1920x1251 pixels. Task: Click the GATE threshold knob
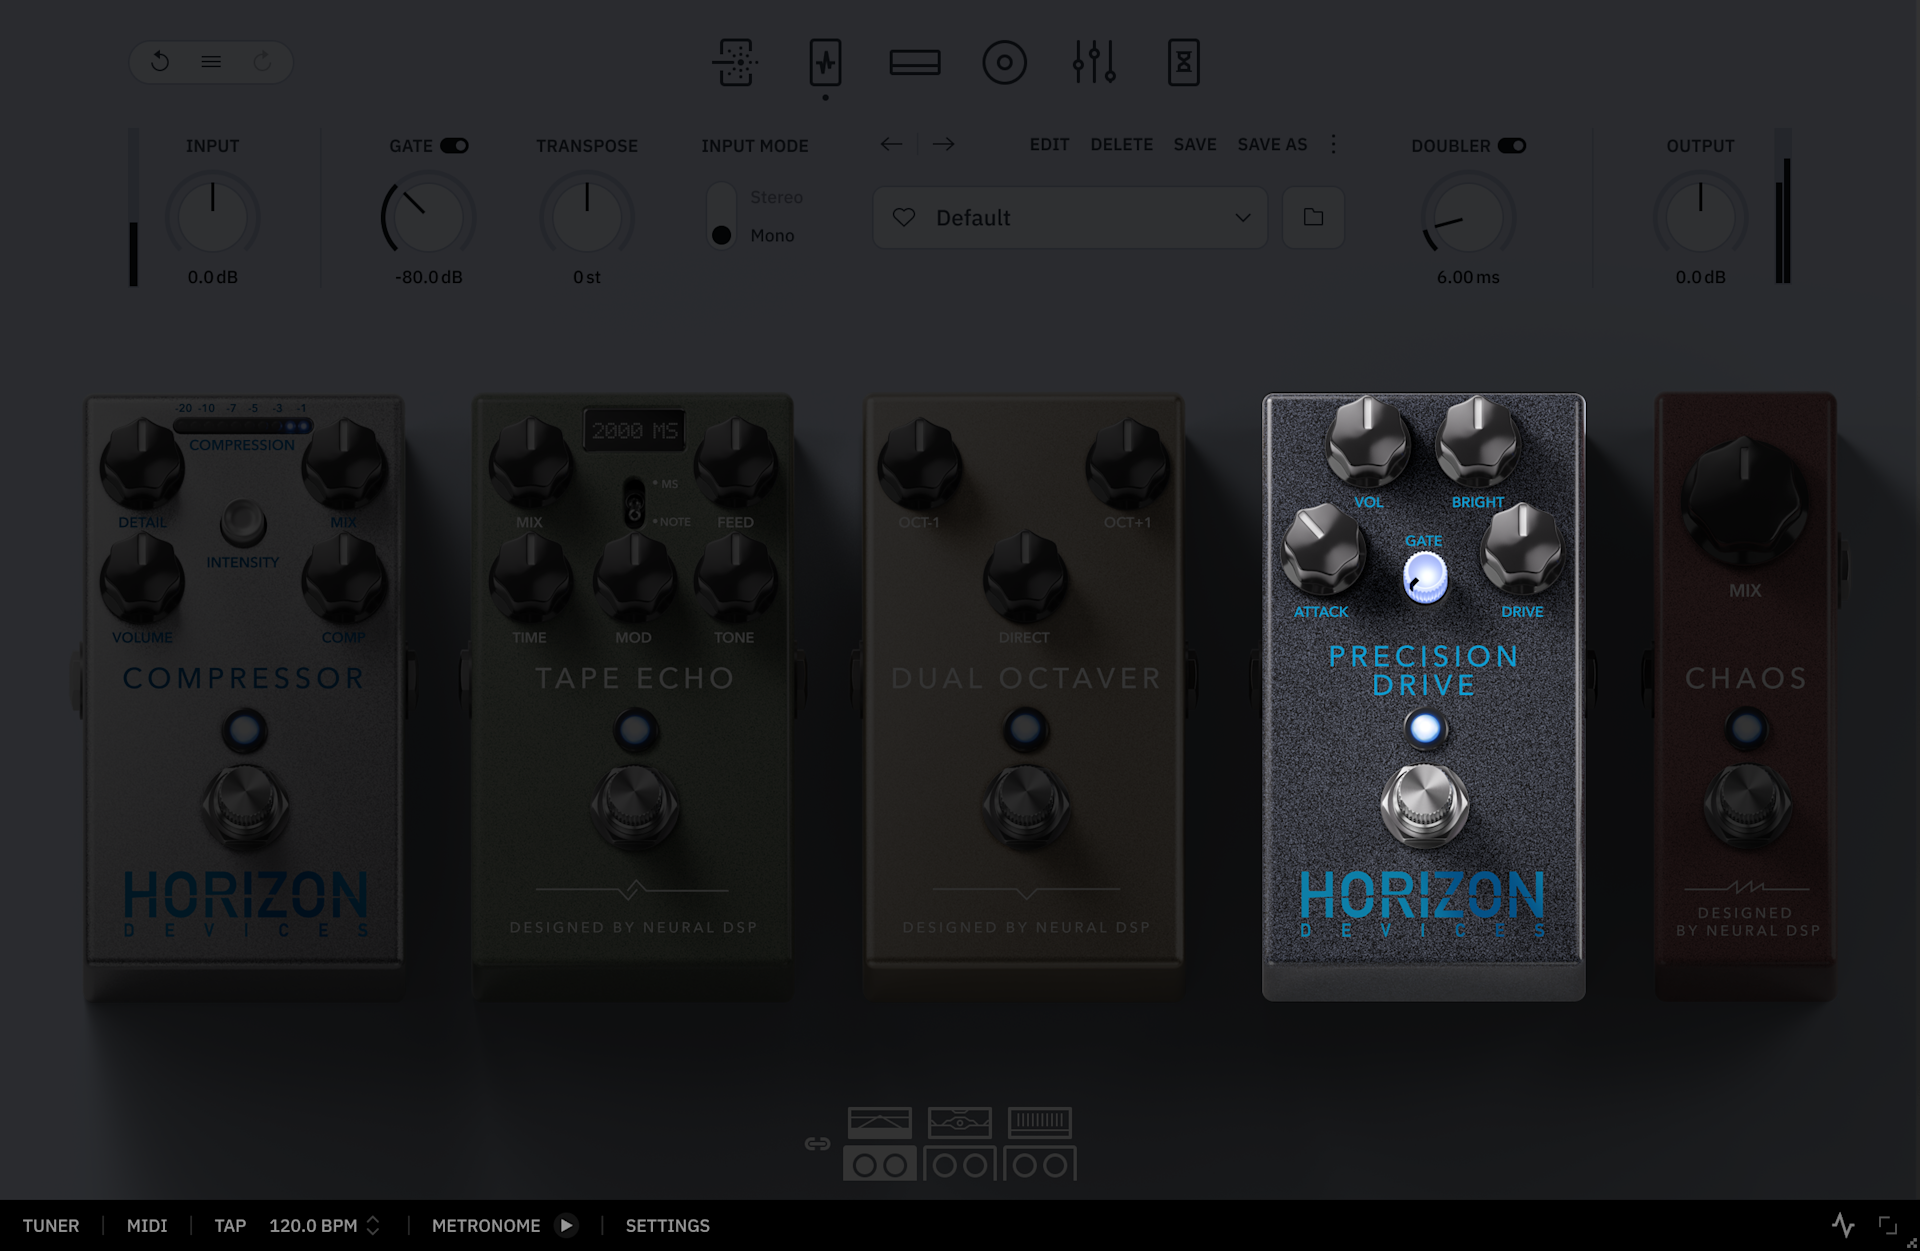click(x=428, y=216)
